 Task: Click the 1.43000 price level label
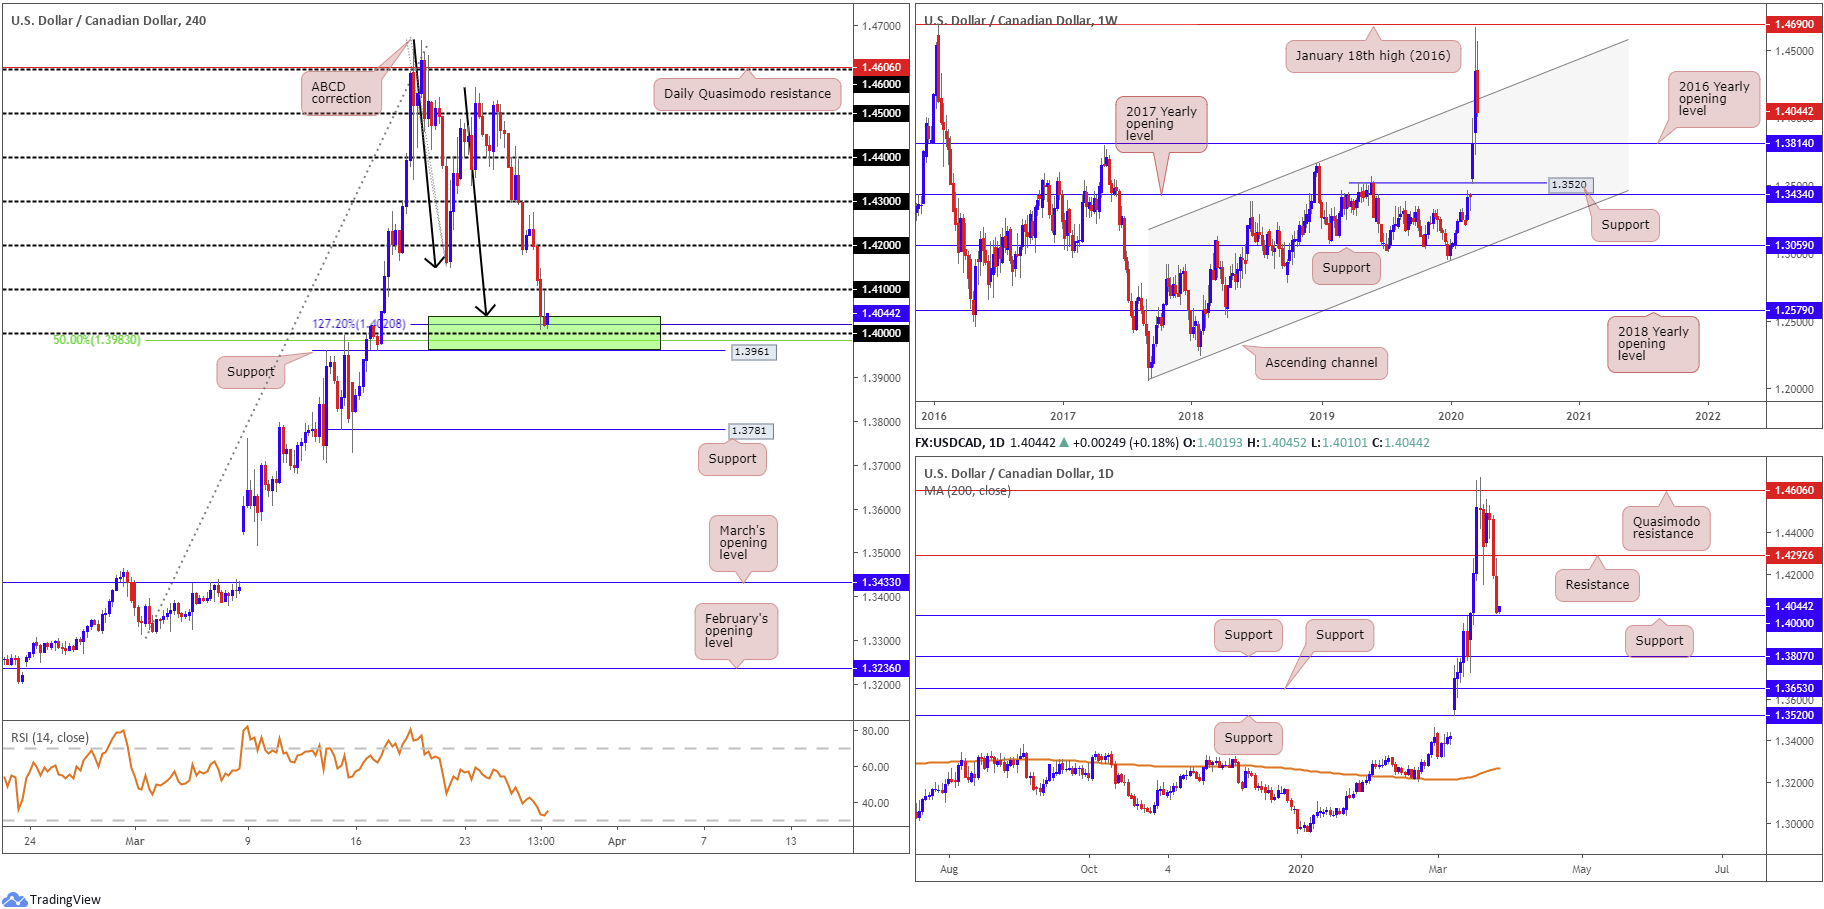881,201
